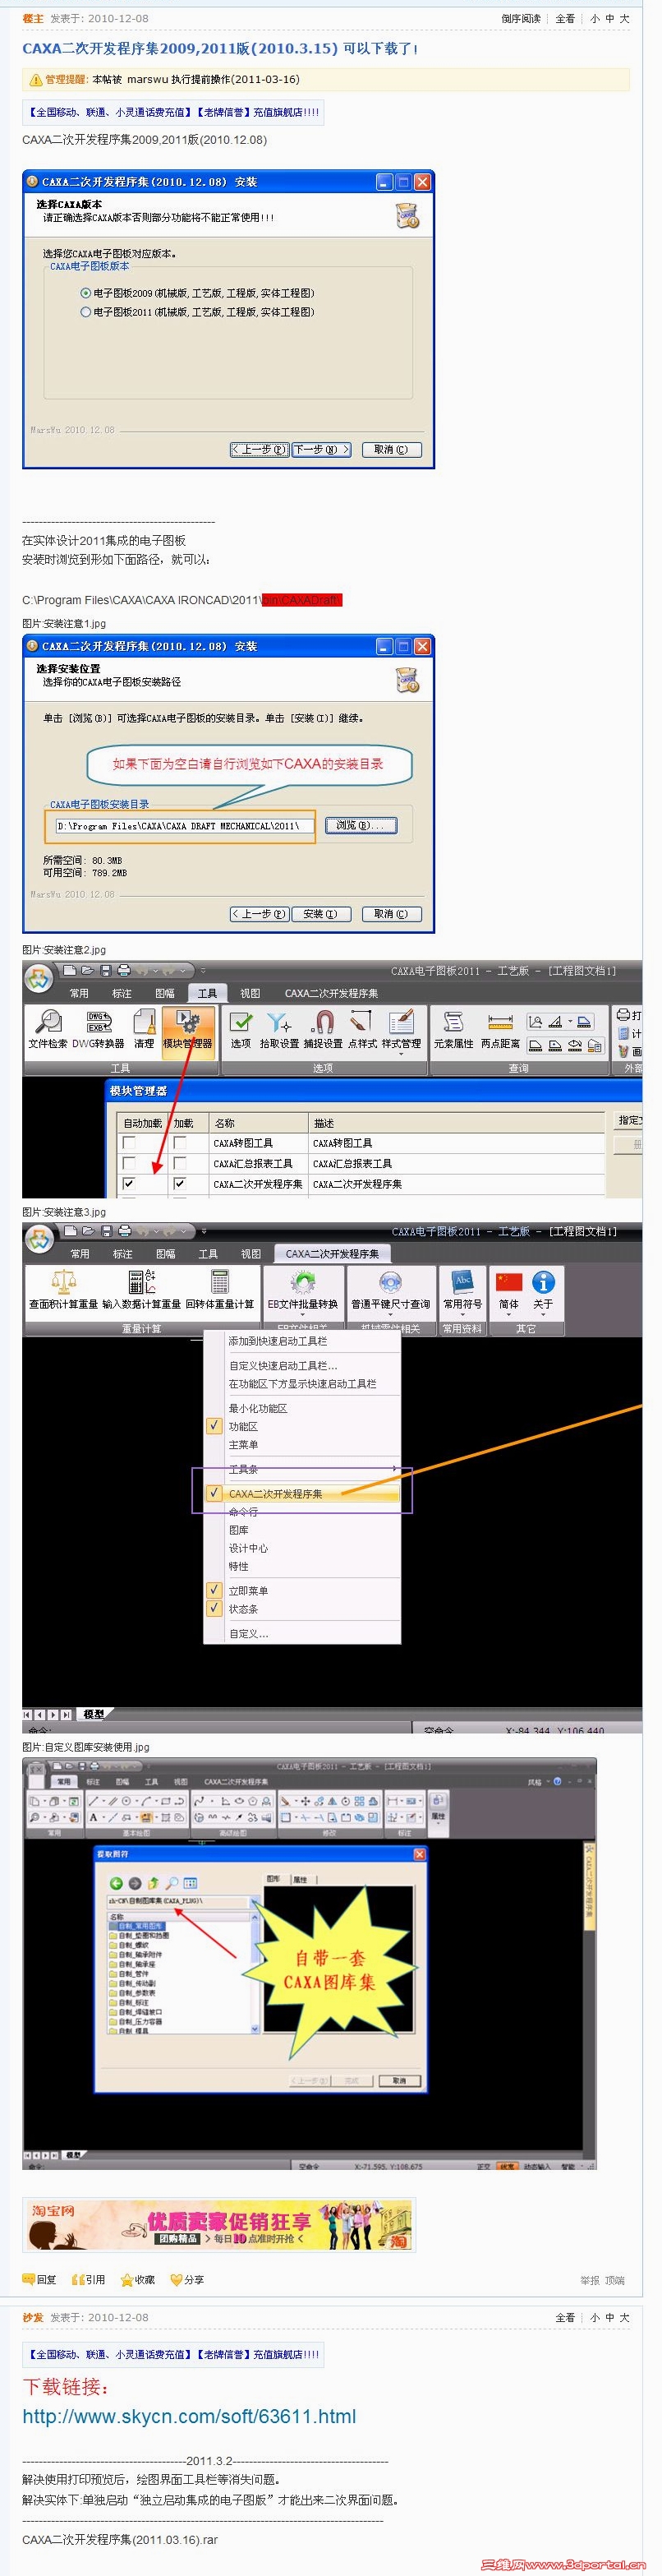Select CAXA二次开发程序集 context menu entry
The image size is (662, 2576).
[x=301, y=1493]
